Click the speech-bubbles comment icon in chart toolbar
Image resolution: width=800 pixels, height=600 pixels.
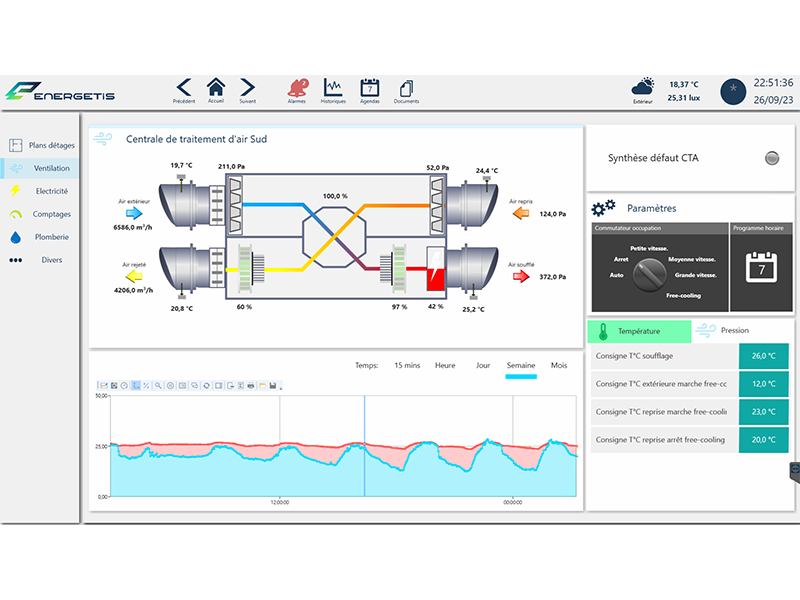(x=194, y=386)
